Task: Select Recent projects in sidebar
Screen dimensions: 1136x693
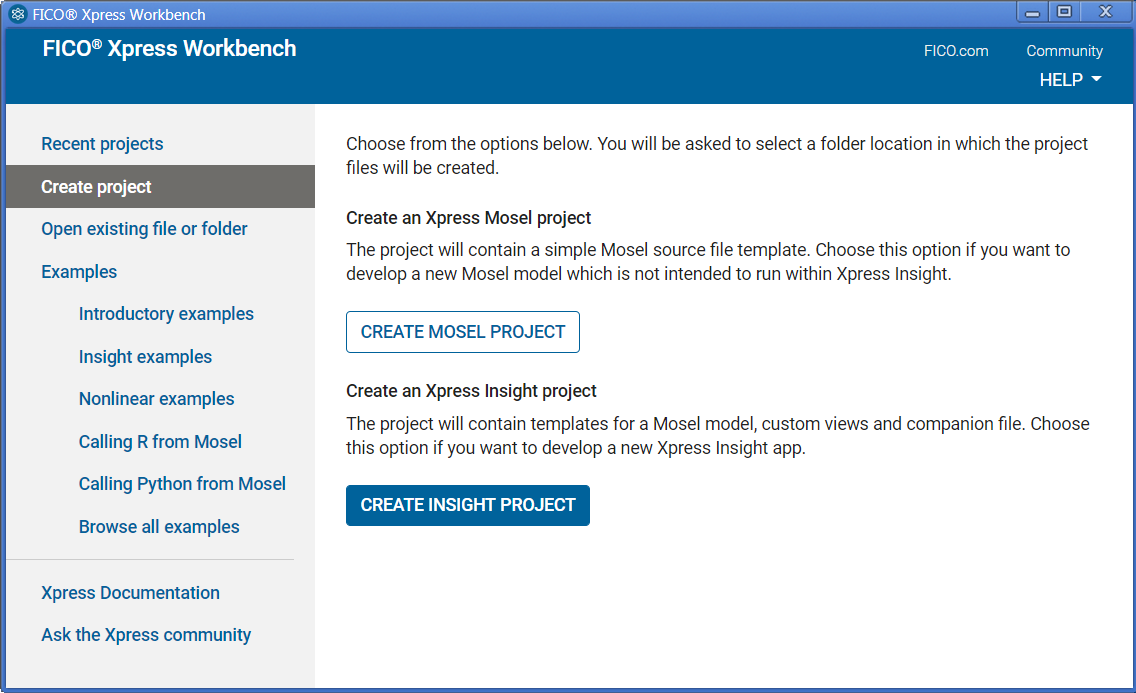Action: pos(102,143)
